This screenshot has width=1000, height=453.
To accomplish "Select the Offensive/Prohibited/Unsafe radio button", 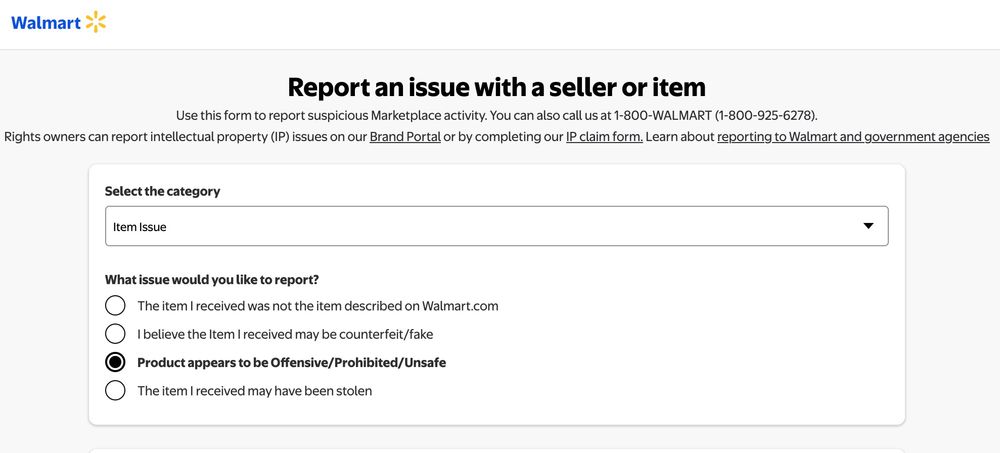I will coord(115,362).
